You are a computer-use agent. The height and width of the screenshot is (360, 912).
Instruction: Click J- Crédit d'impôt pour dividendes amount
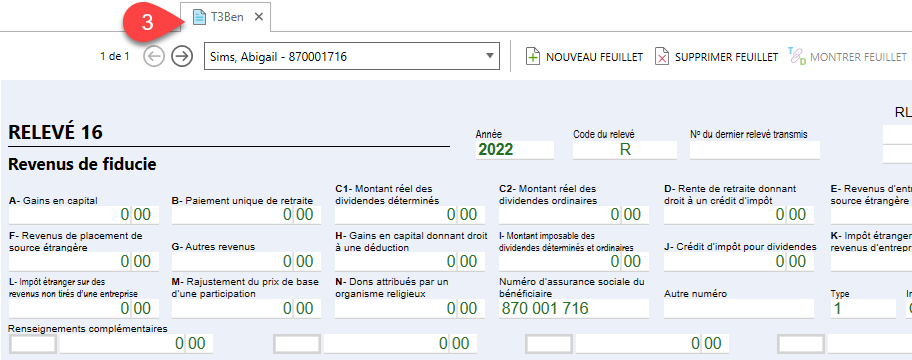[x=739, y=262]
